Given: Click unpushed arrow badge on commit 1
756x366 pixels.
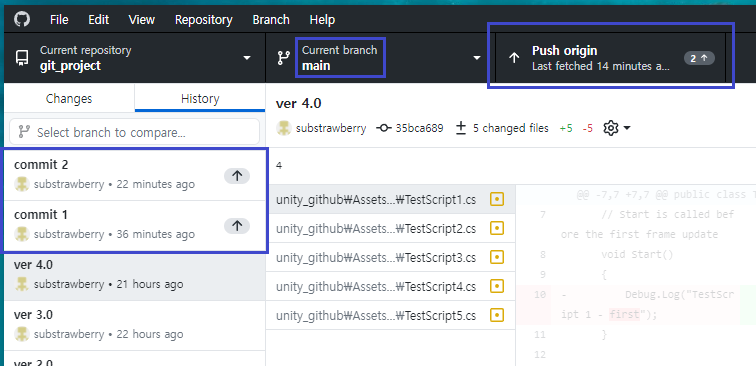Looking at the screenshot, I should click(x=237, y=226).
